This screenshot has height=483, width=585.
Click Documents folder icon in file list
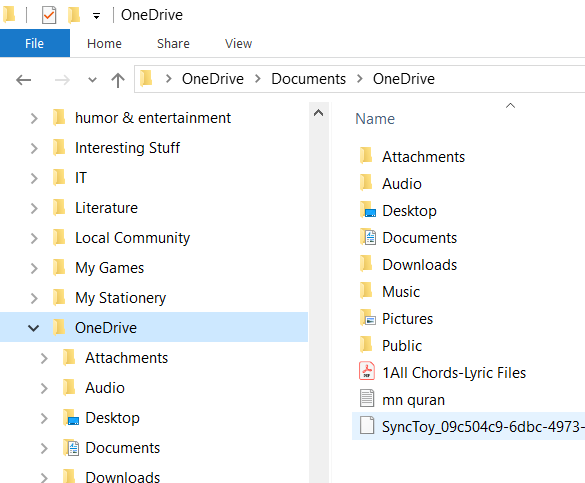point(367,237)
